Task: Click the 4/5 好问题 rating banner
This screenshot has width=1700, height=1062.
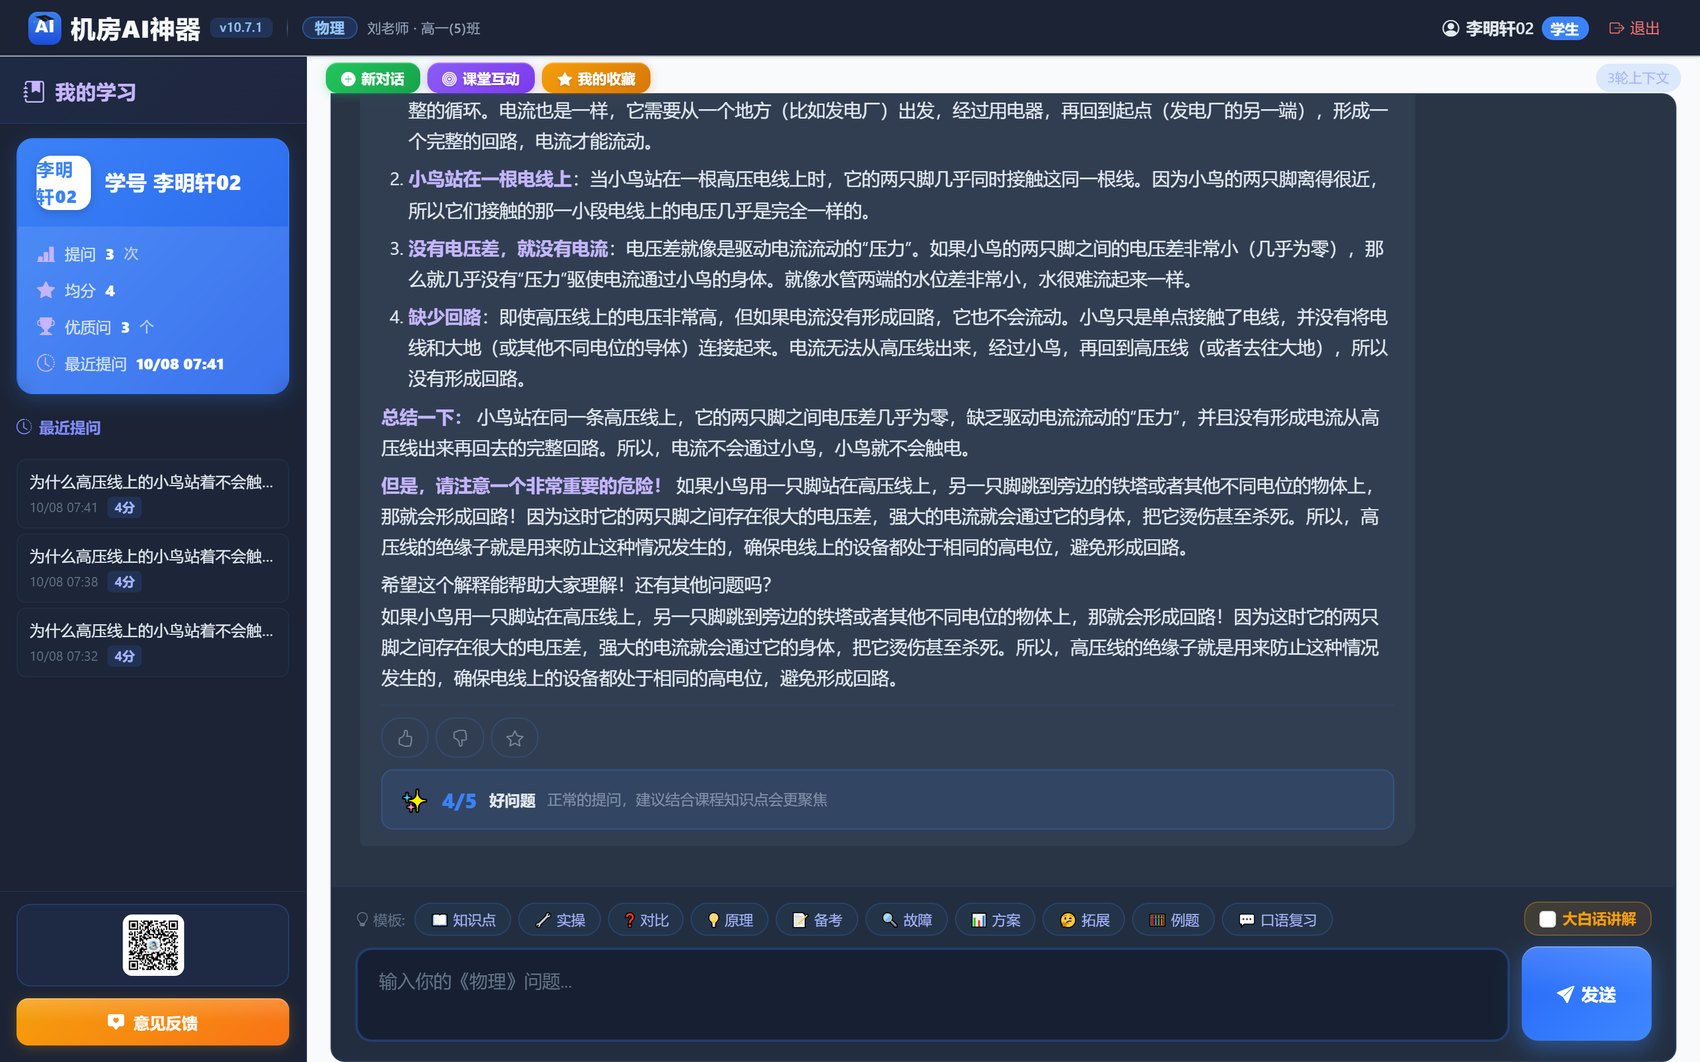Action: pyautogui.click(x=887, y=800)
